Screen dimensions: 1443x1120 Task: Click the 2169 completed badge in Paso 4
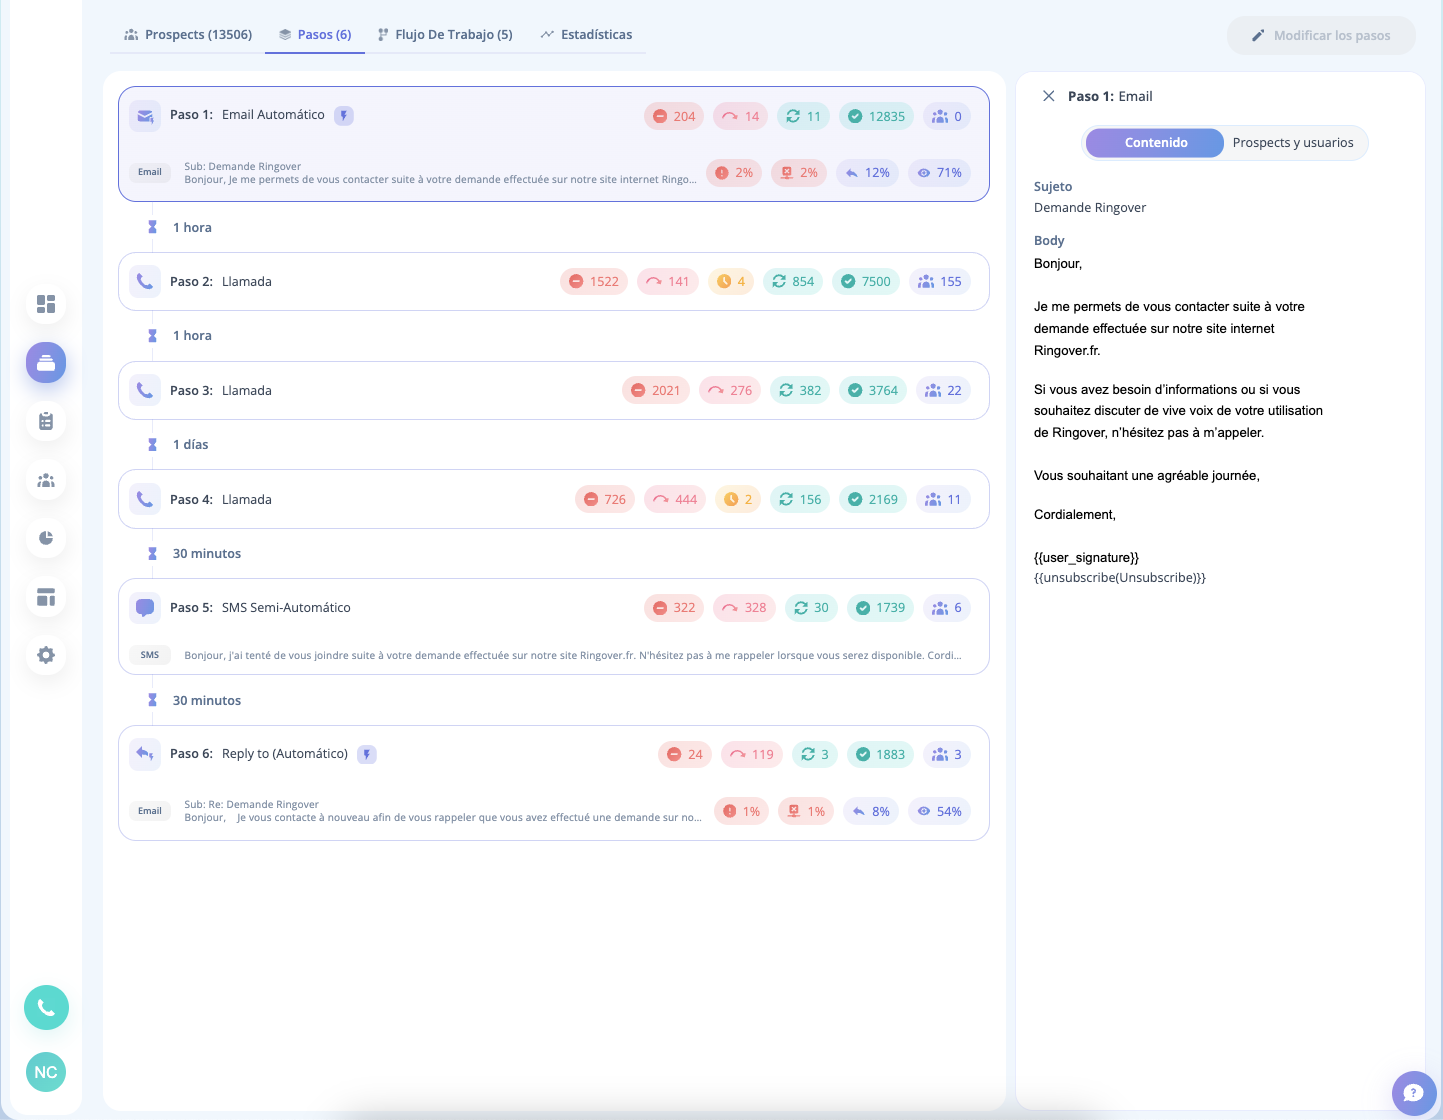(873, 499)
